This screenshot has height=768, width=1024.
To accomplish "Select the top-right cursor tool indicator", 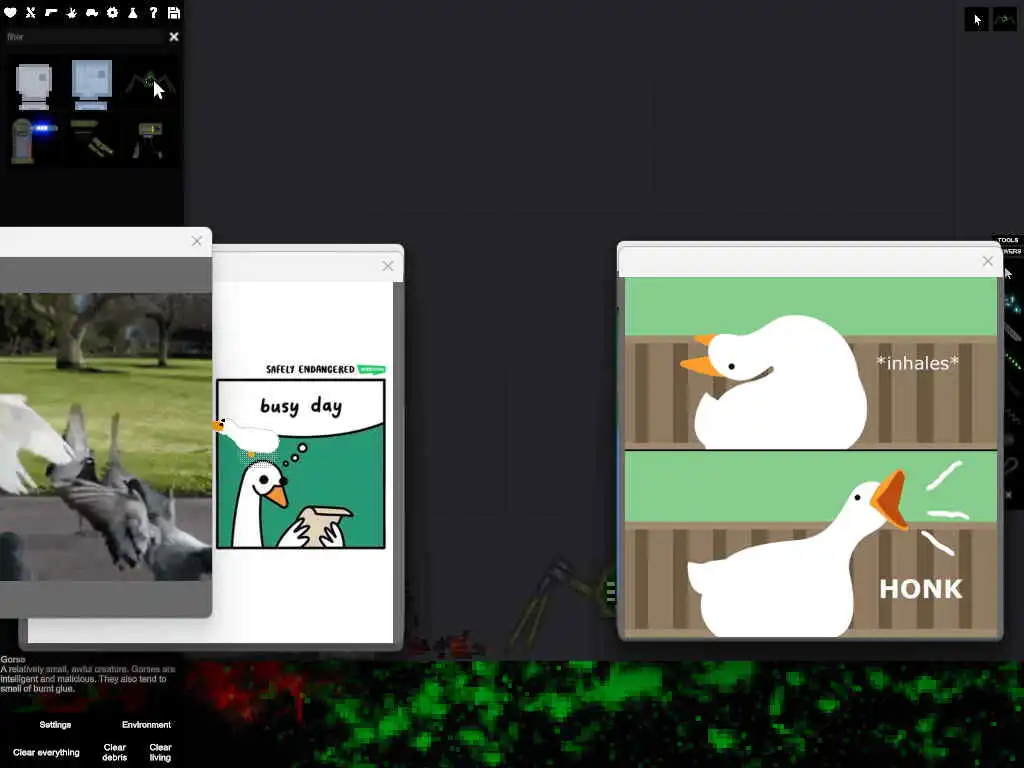I will click(x=977, y=20).
